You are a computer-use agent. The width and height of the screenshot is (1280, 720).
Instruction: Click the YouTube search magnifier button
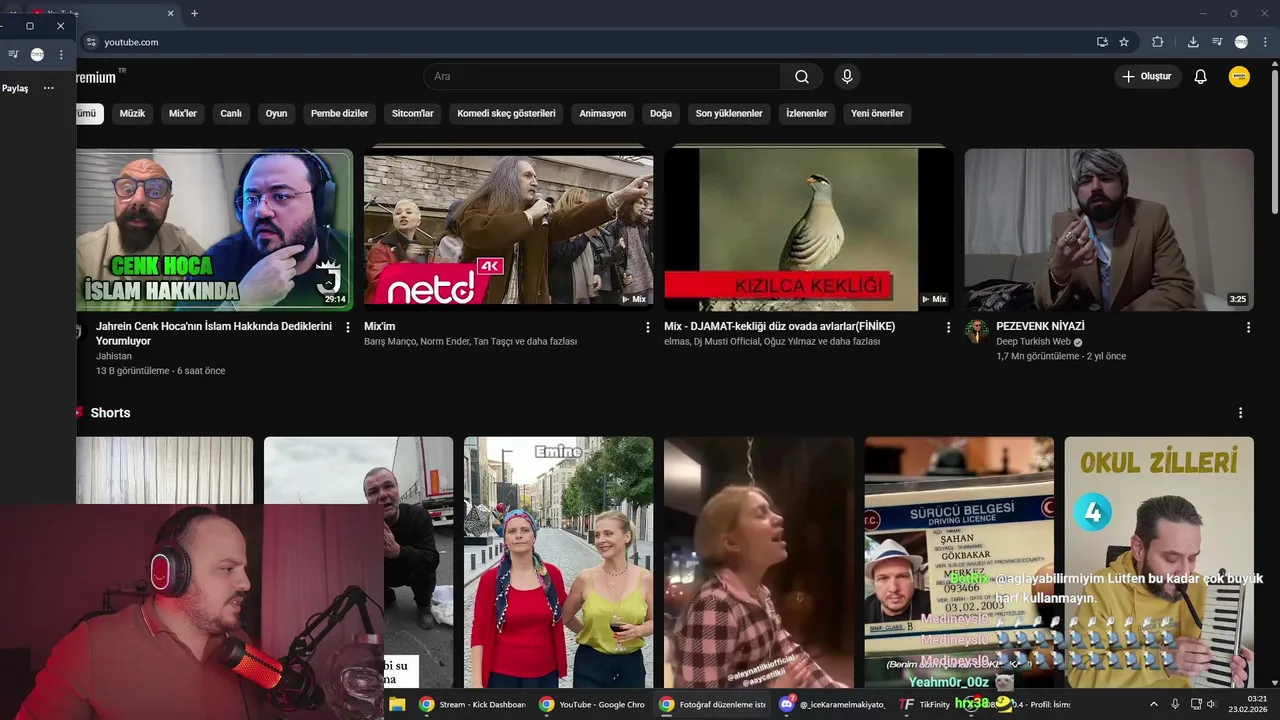802,77
